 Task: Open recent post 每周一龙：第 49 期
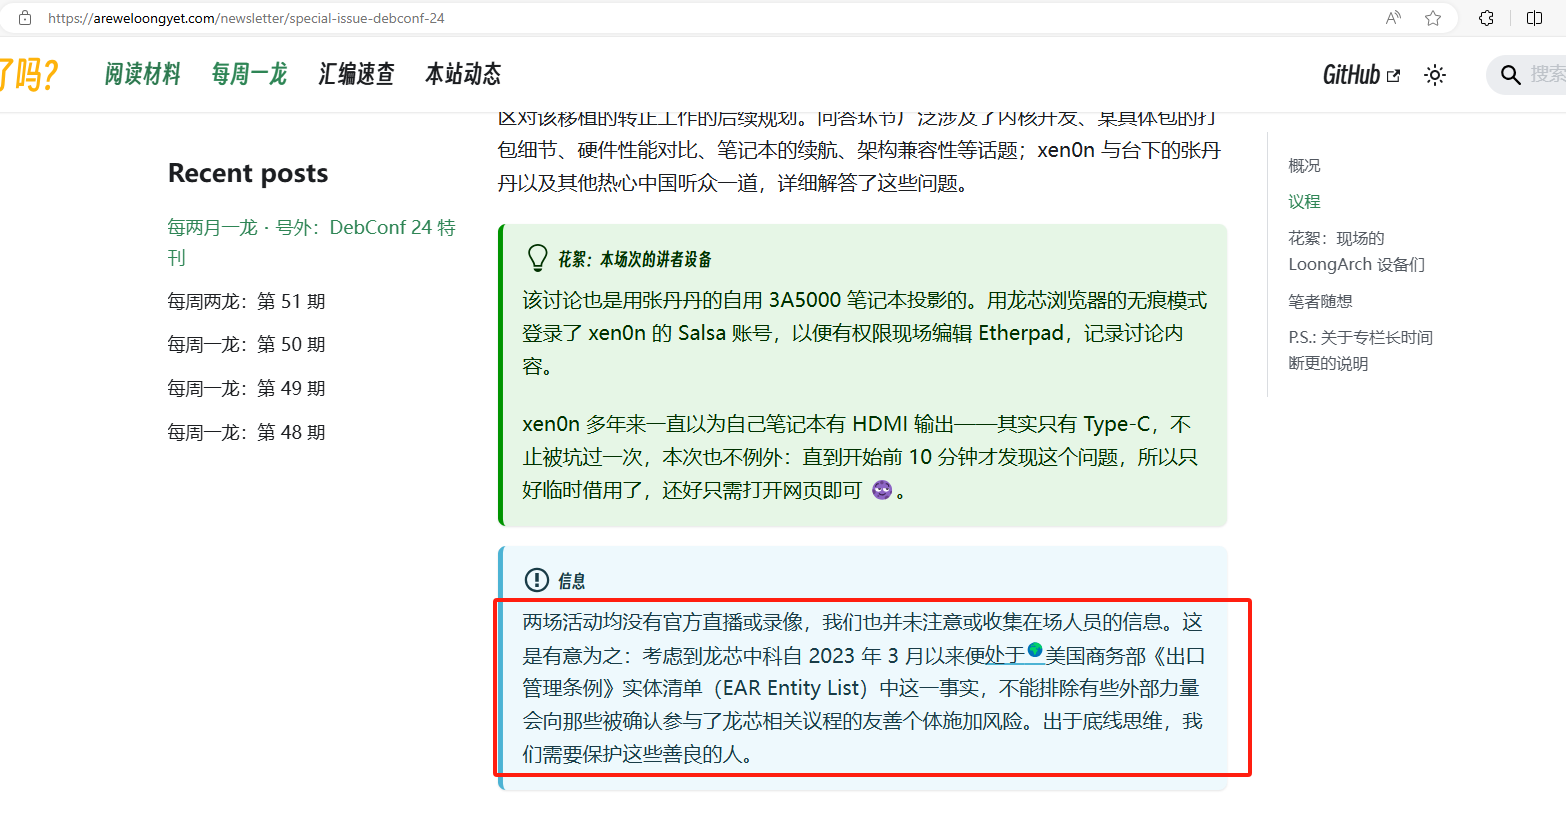[246, 389]
